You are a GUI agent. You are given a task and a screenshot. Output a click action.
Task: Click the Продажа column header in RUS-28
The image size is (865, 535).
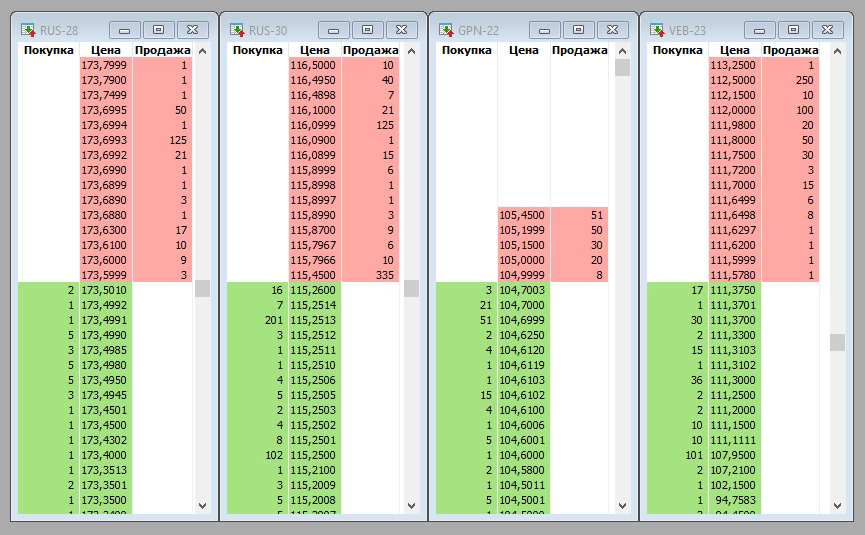click(x=163, y=50)
